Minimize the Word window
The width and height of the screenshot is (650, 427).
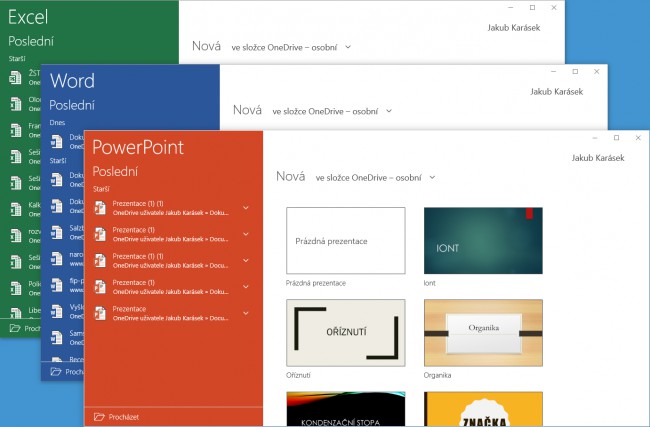[553, 72]
